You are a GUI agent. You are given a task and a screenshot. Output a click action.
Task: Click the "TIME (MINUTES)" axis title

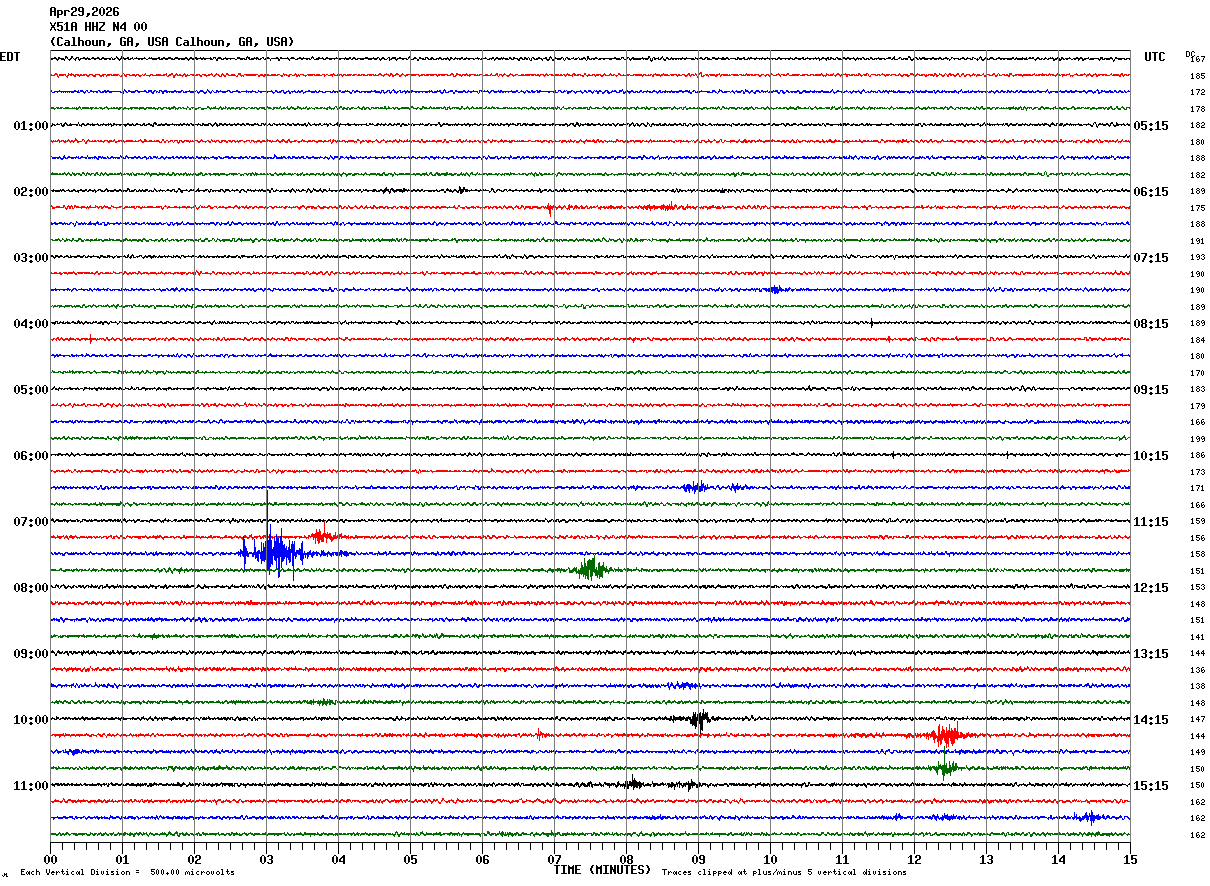pyautogui.click(x=602, y=870)
